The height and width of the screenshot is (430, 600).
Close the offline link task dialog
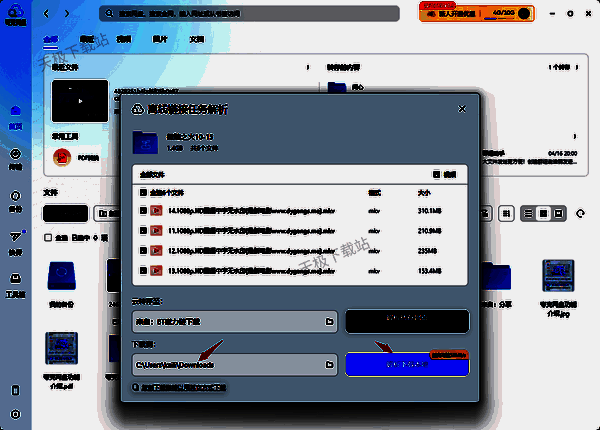click(x=460, y=108)
